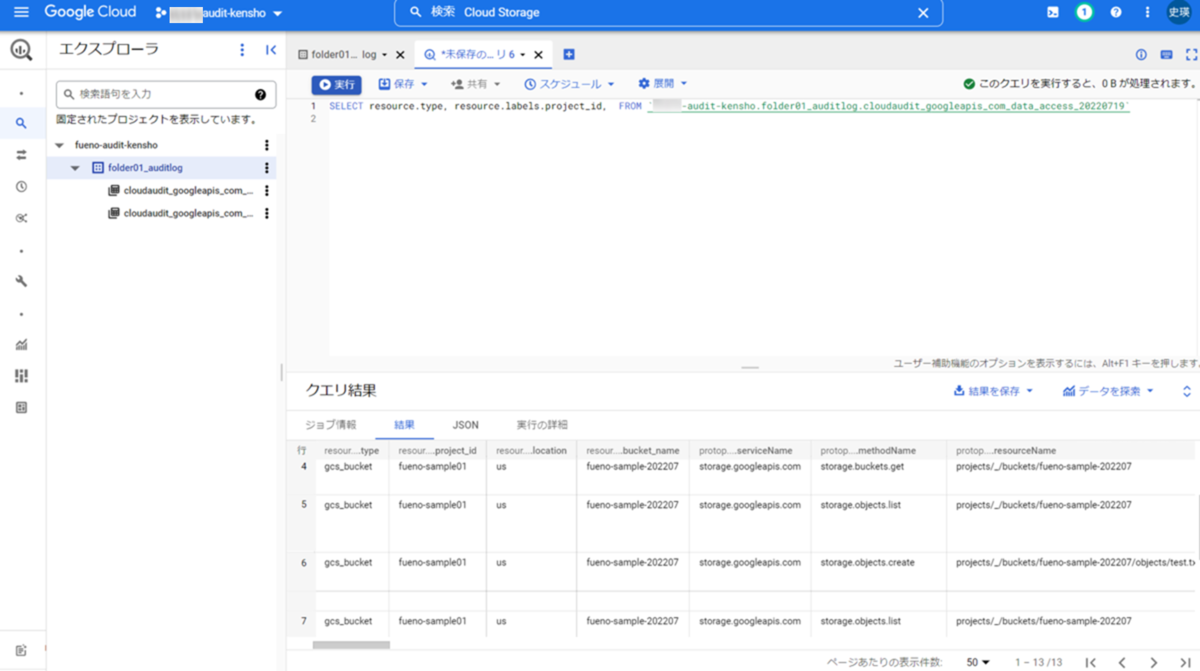This screenshot has height=671, width=1200.
Task: Open the 展開 settings dropdown
Action: (x=662, y=85)
